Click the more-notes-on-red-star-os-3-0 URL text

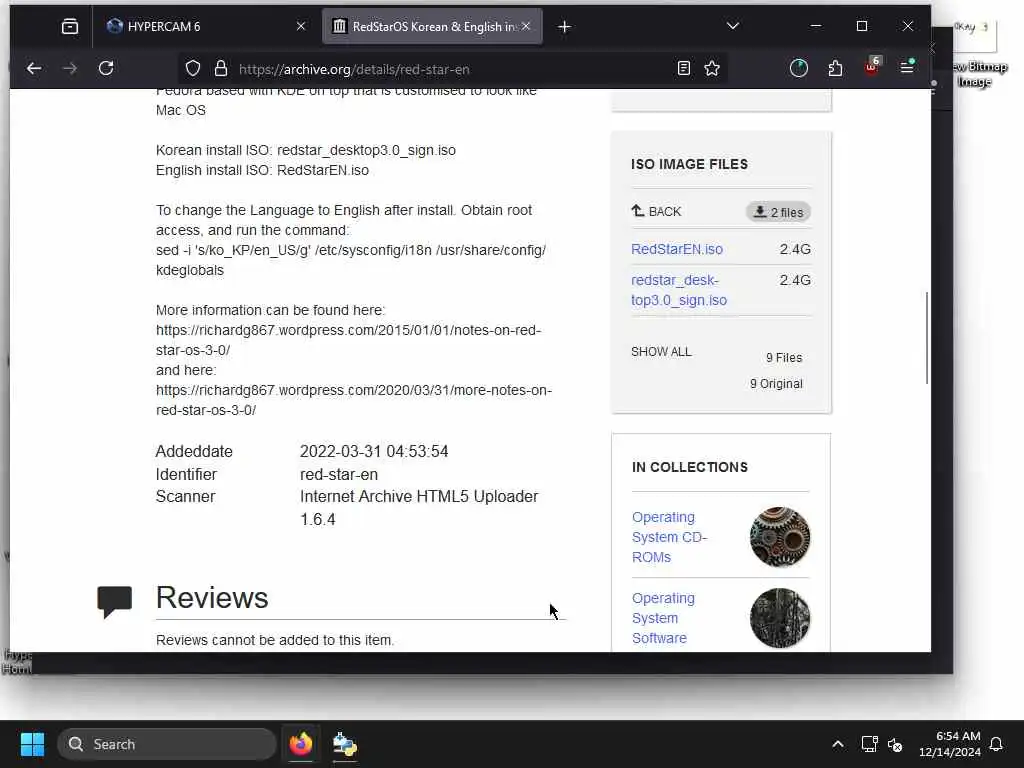coord(353,400)
